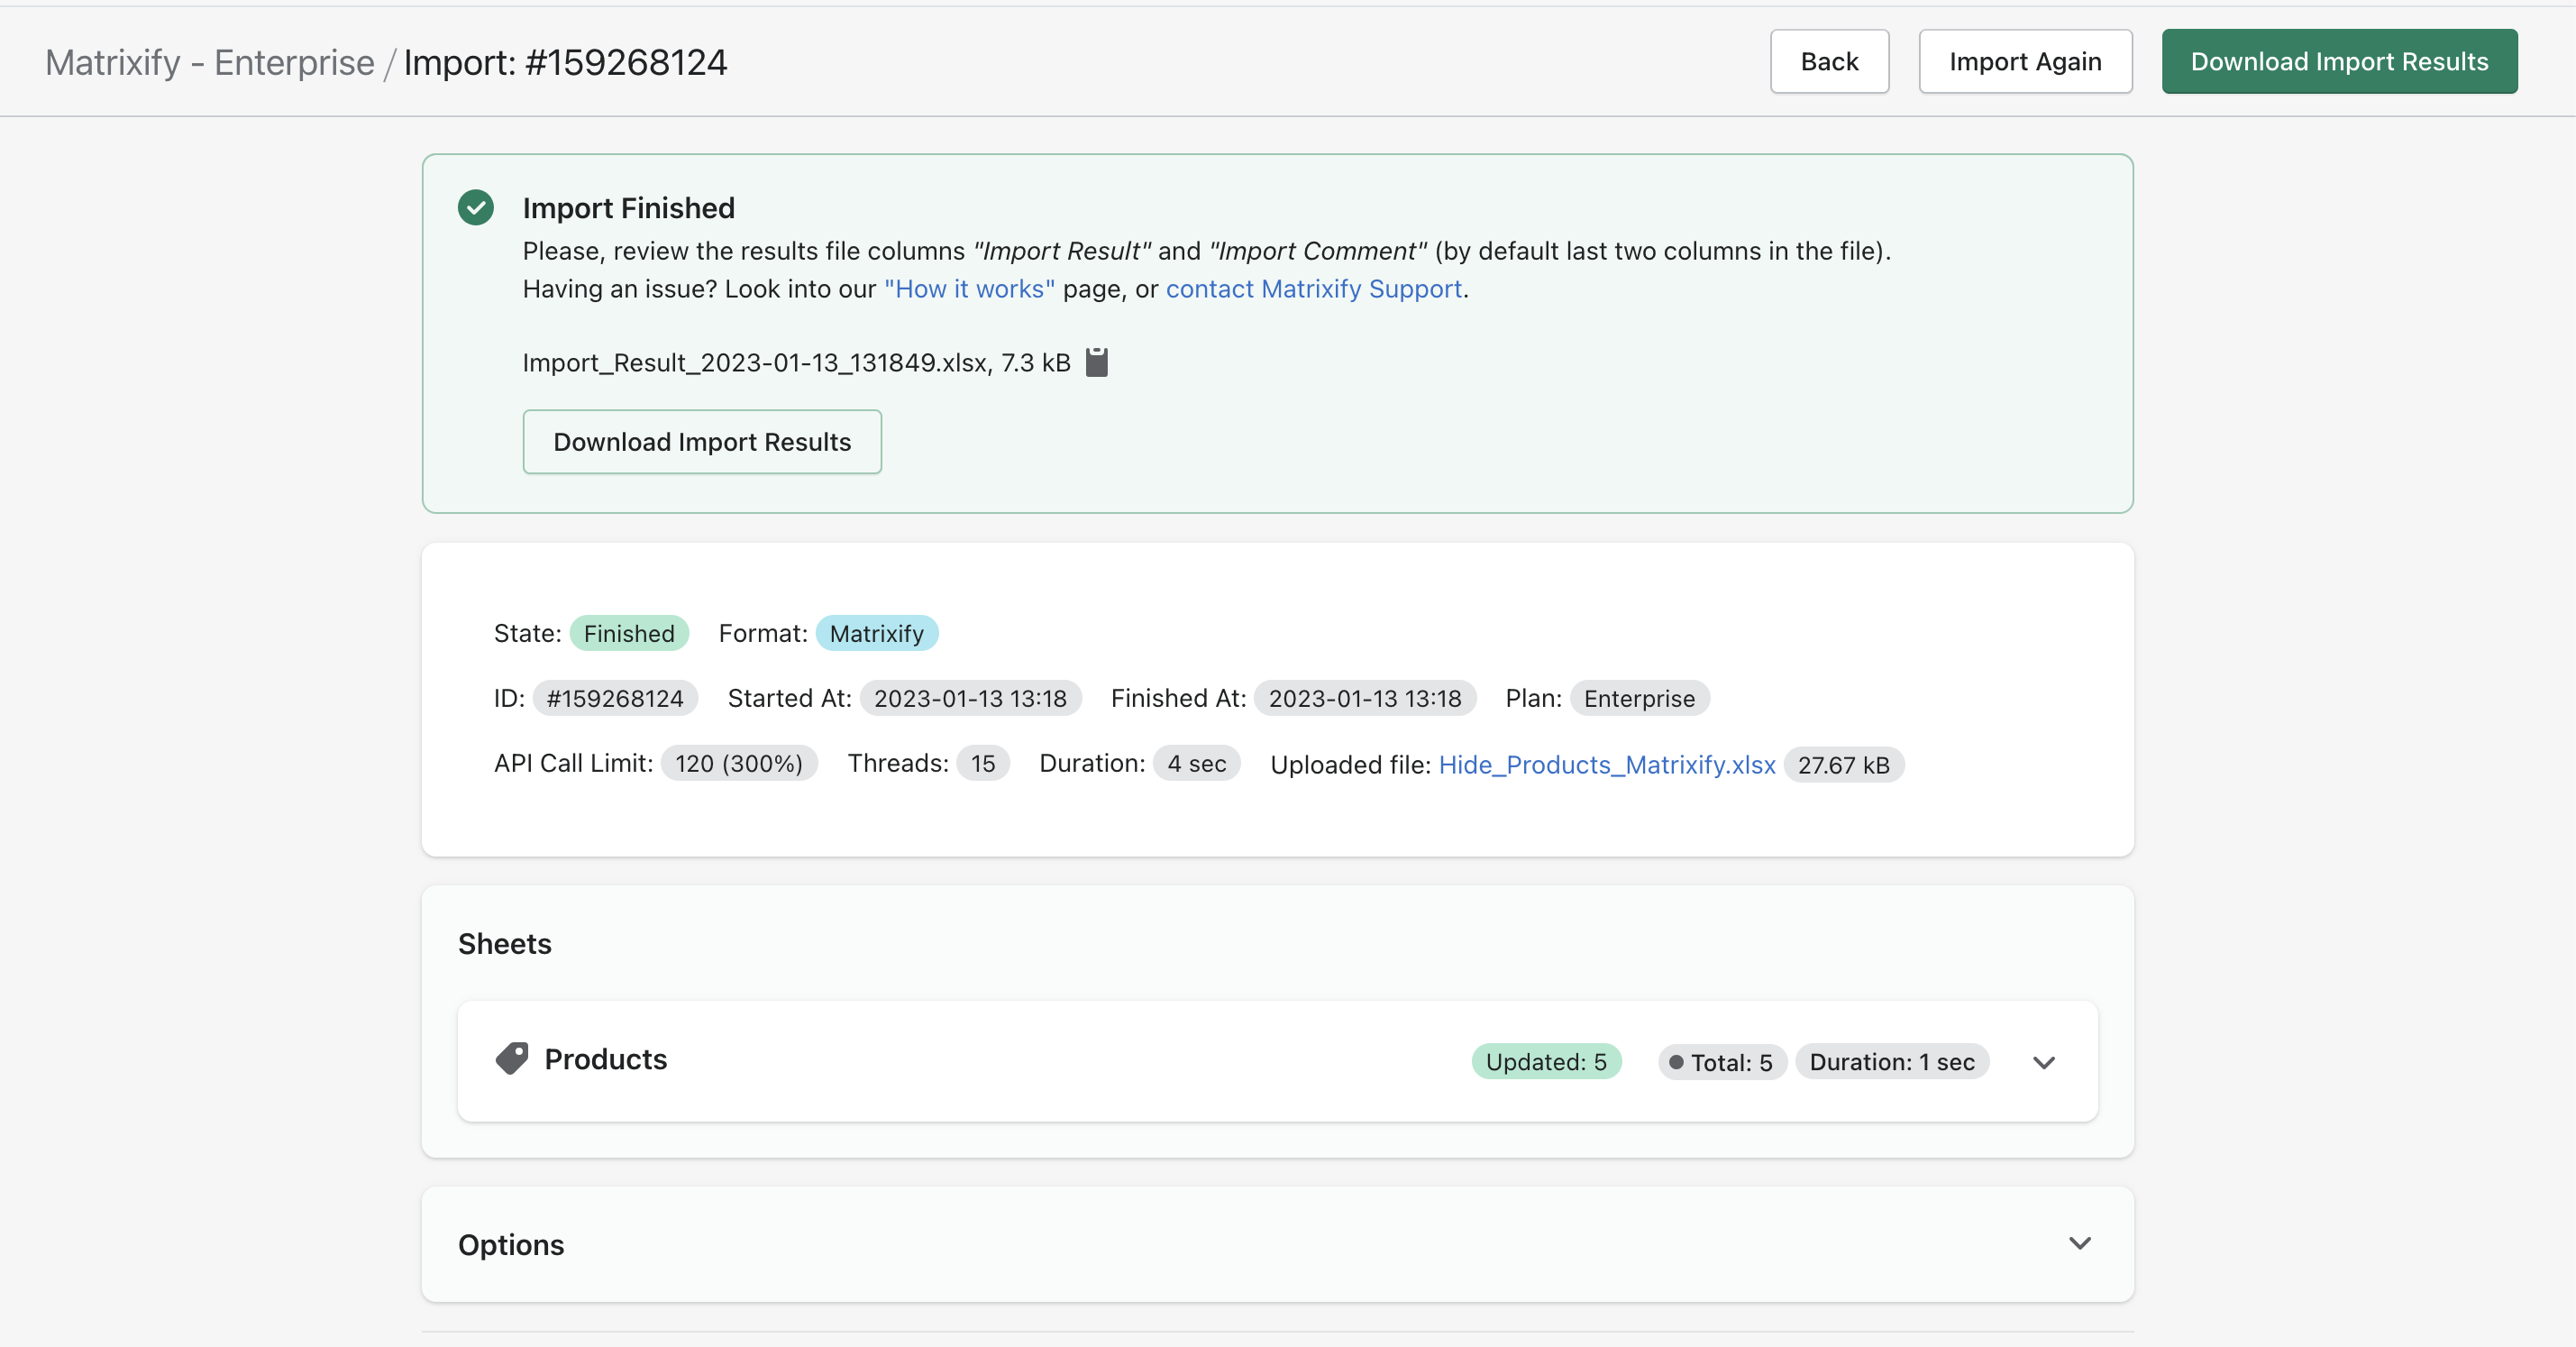Follow the contact Matrixify Support link

click(x=1313, y=289)
